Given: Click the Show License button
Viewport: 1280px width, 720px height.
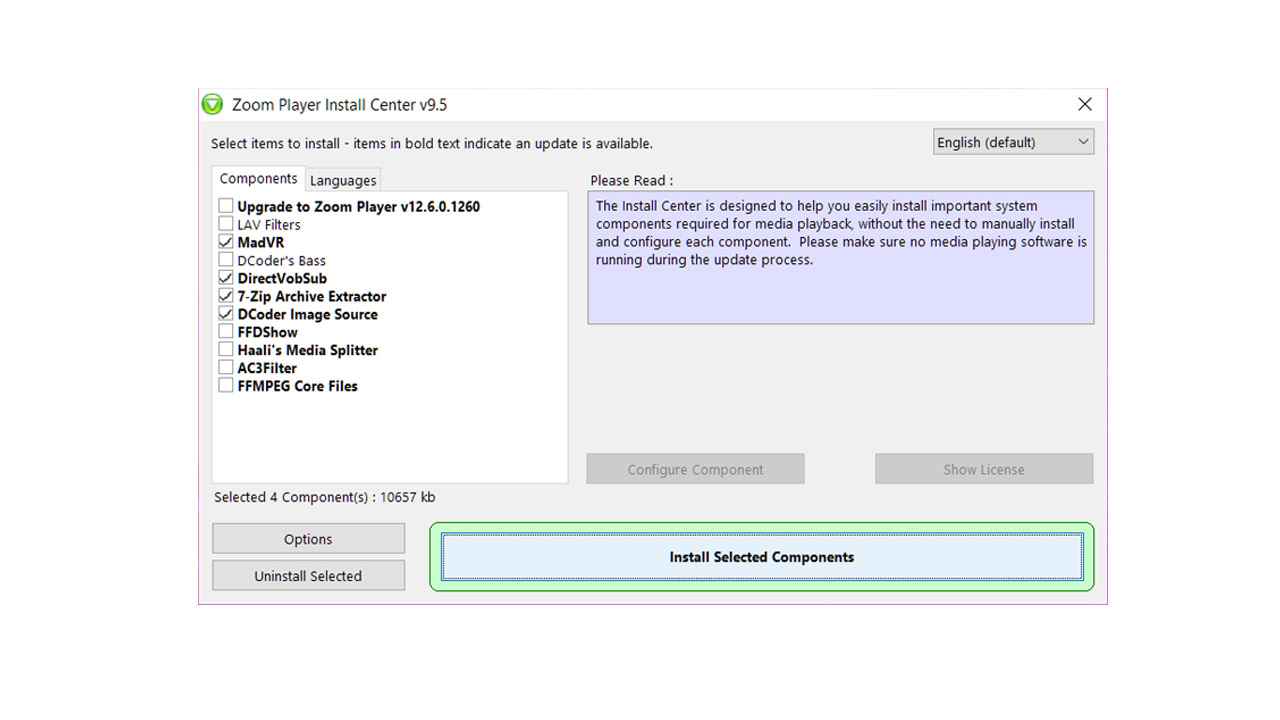Looking at the screenshot, I should point(984,469).
